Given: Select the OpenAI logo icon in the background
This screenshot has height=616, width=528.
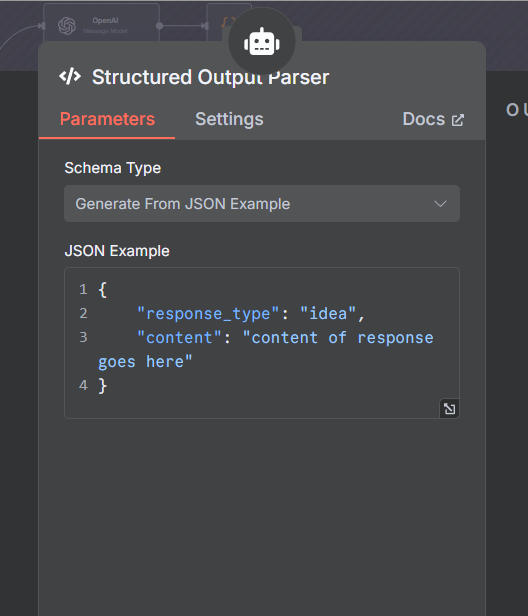Looking at the screenshot, I should pyautogui.click(x=67, y=26).
